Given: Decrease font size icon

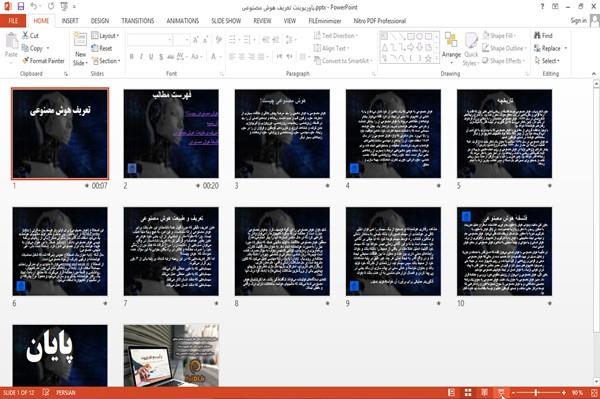Looking at the screenshot, I should 206,40.
